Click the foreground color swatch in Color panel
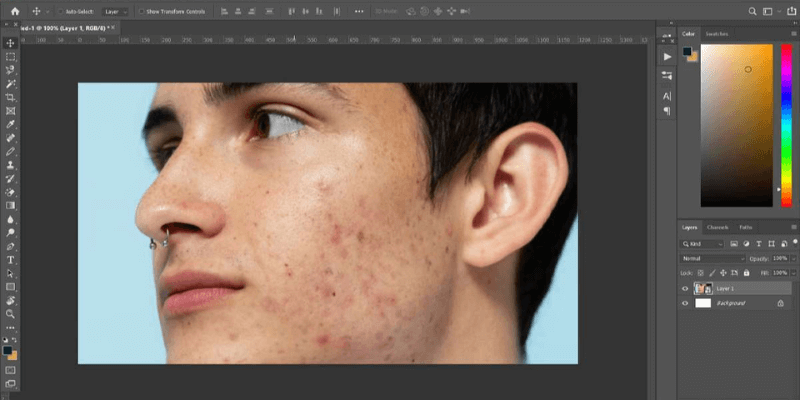Screen dimensions: 800x400 pos(687,50)
